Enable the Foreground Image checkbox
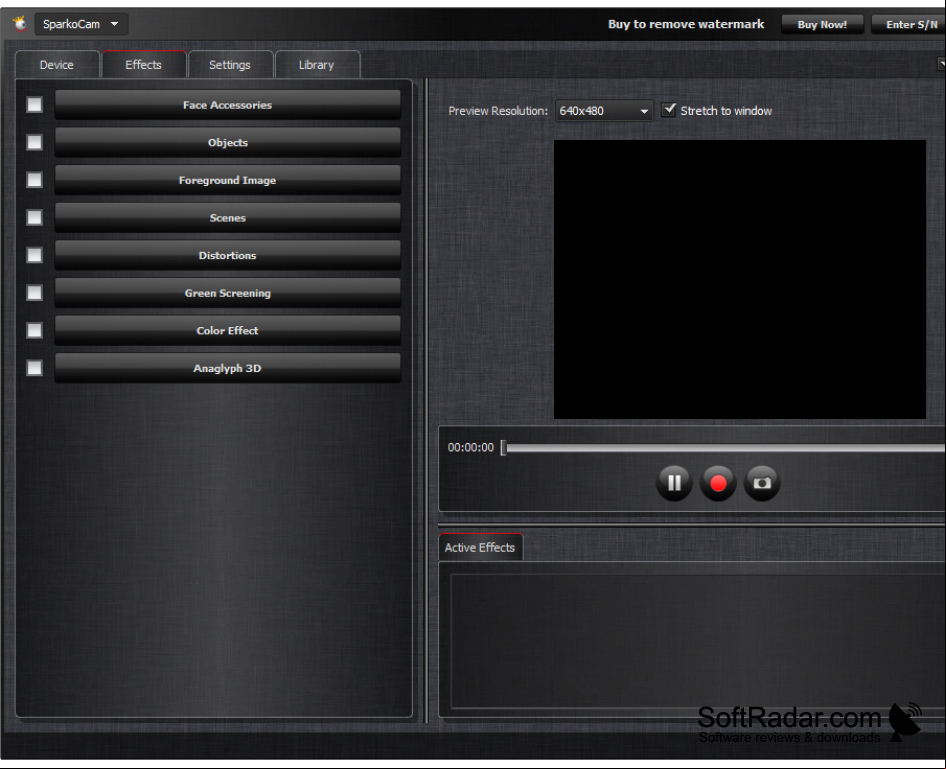 pos(34,180)
